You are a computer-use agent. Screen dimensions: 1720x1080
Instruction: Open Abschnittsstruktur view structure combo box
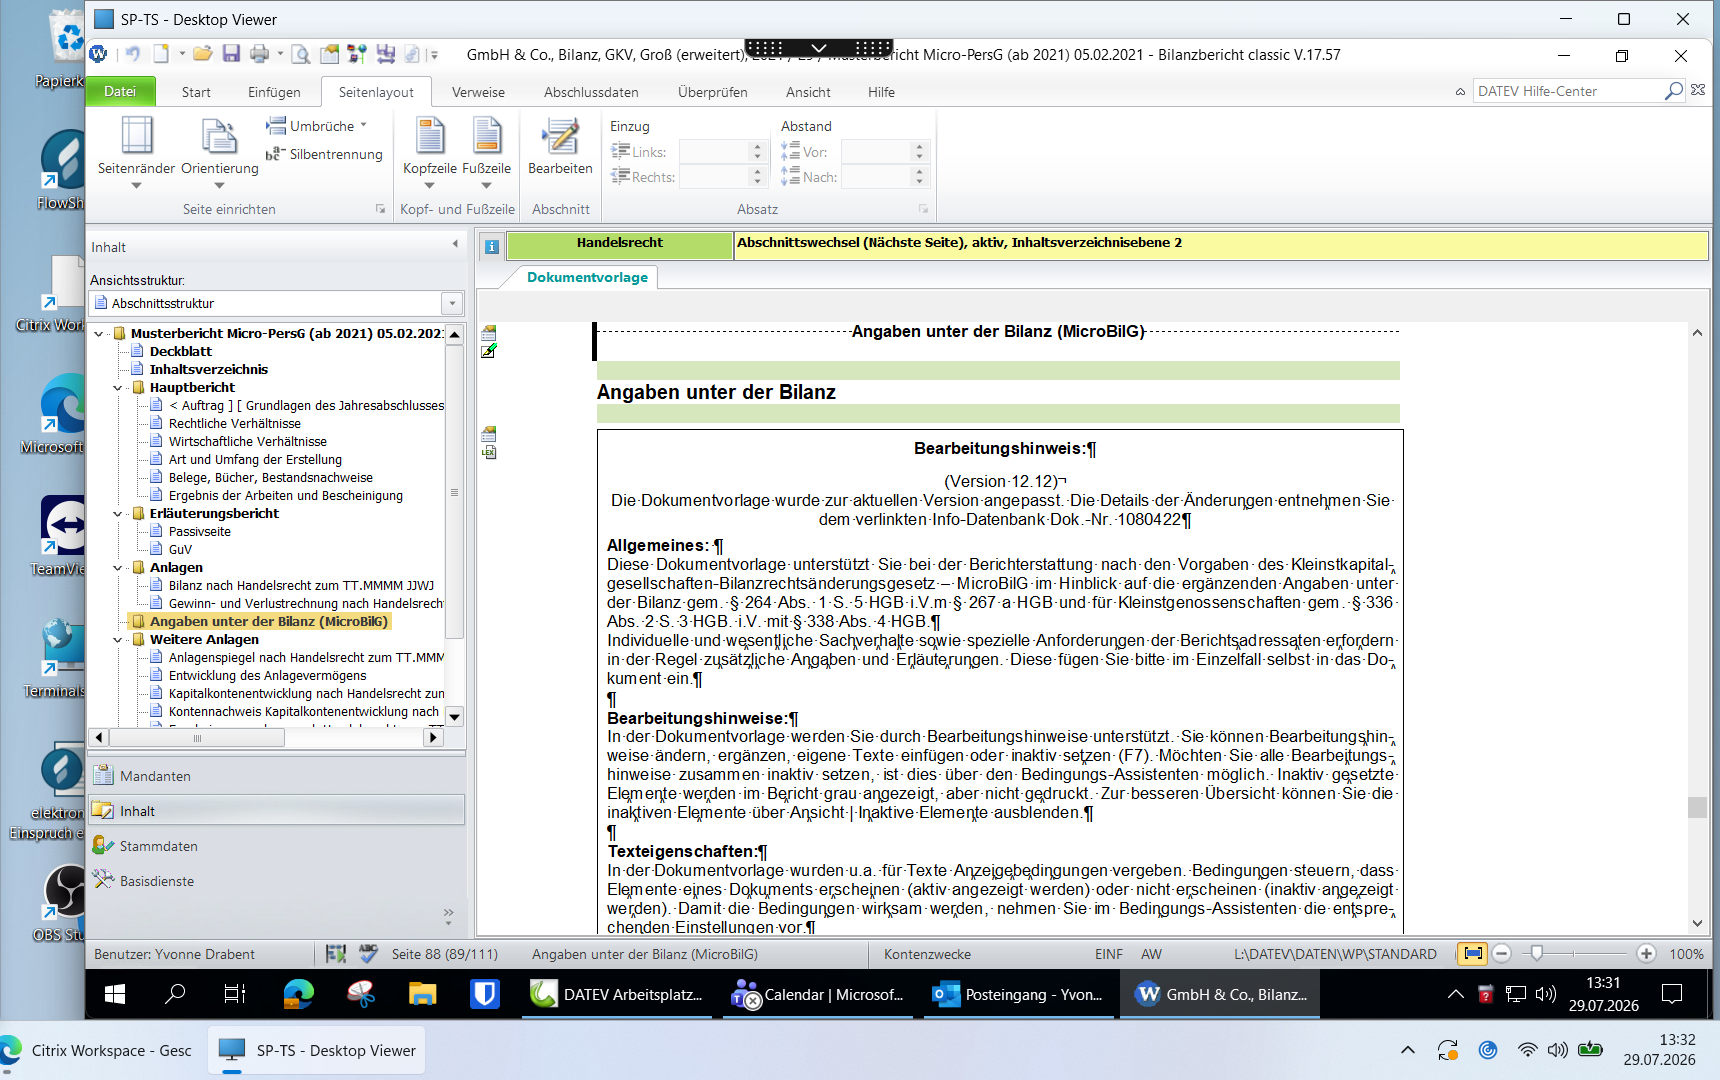[x=276, y=303]
